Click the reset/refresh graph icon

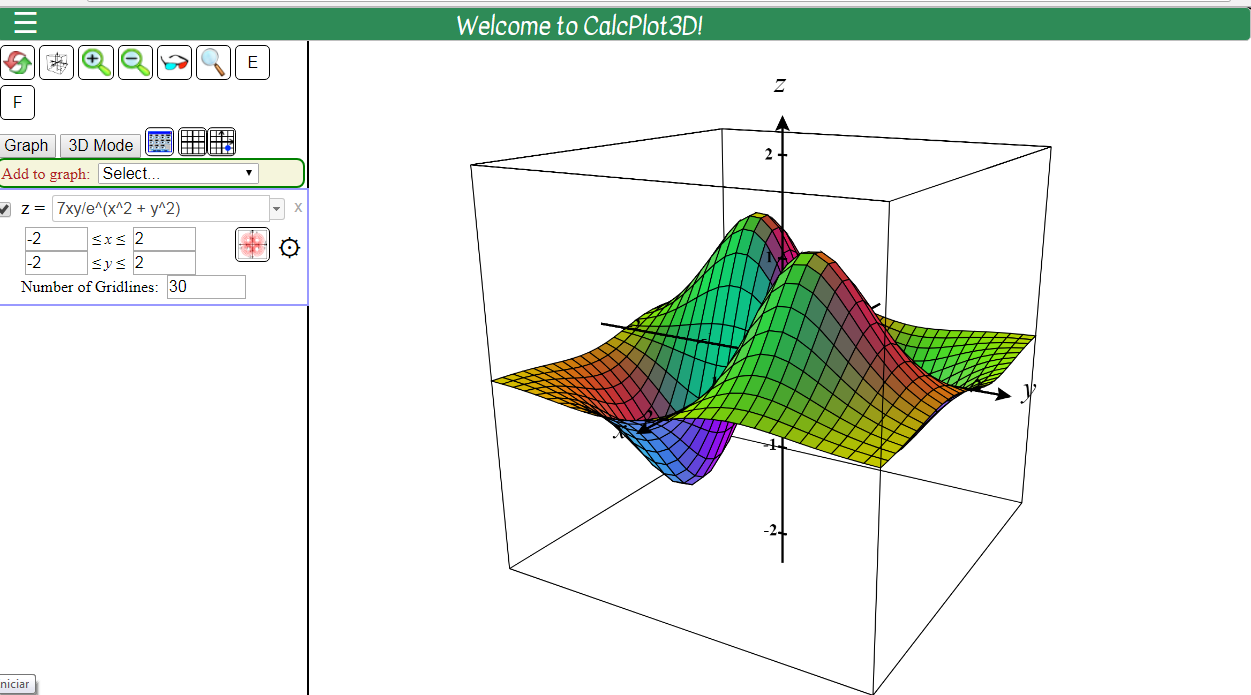(x=17, y=62)
